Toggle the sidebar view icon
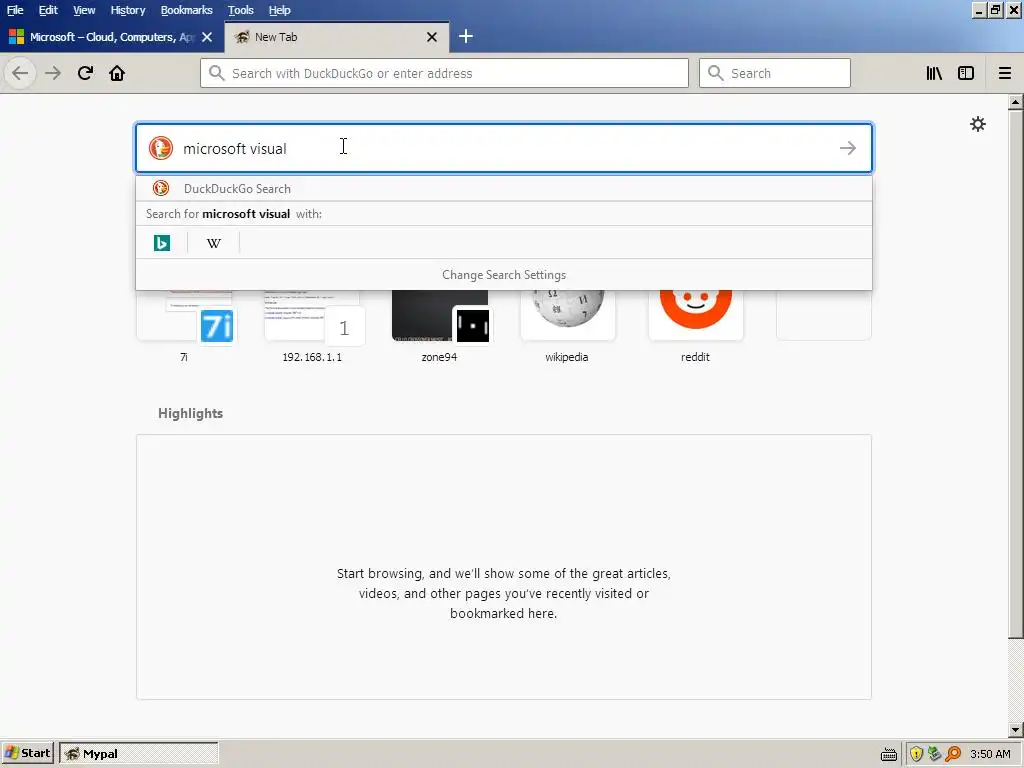 (966, 73)
